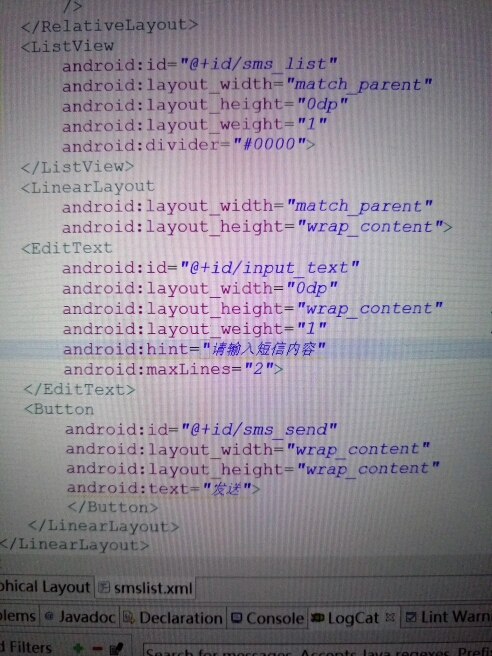Click the indented </LinearLayout> closing tag
This screenshot has height=656, width=492.
click(103, 526)
